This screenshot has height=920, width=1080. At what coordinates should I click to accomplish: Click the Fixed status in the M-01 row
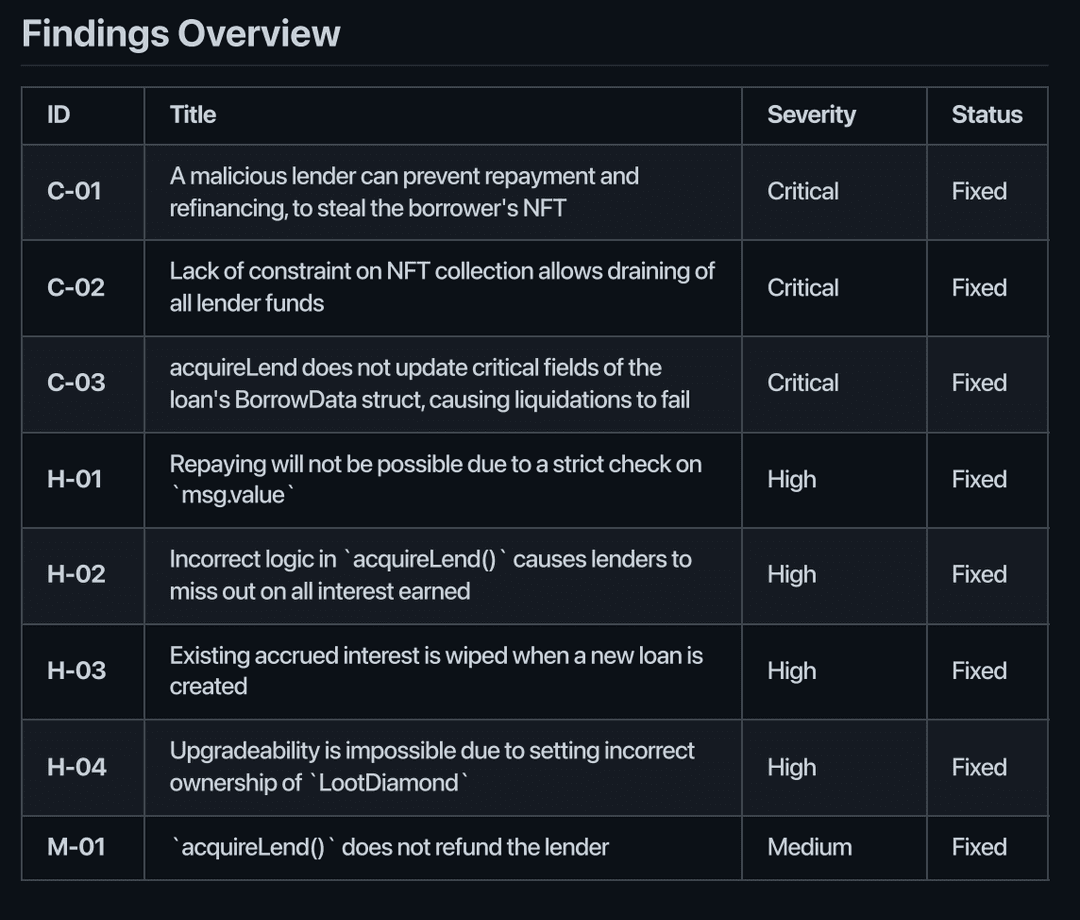pyautogui.click(x=979, y=847)
